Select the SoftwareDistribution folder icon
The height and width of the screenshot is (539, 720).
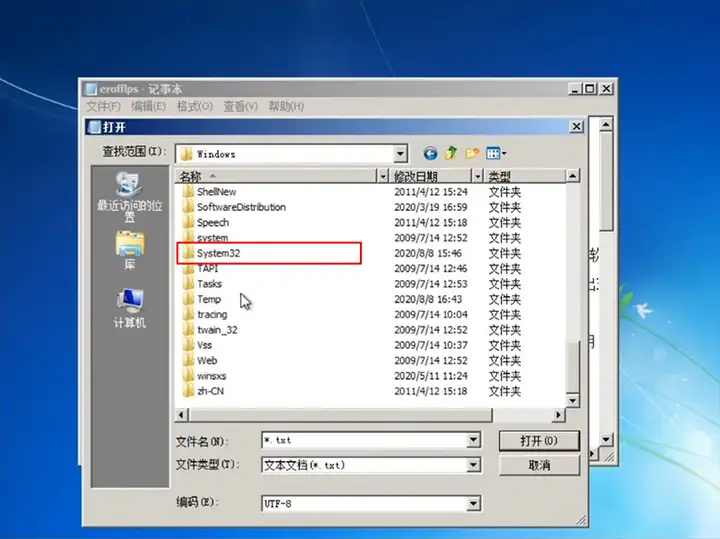click(188, 207)
